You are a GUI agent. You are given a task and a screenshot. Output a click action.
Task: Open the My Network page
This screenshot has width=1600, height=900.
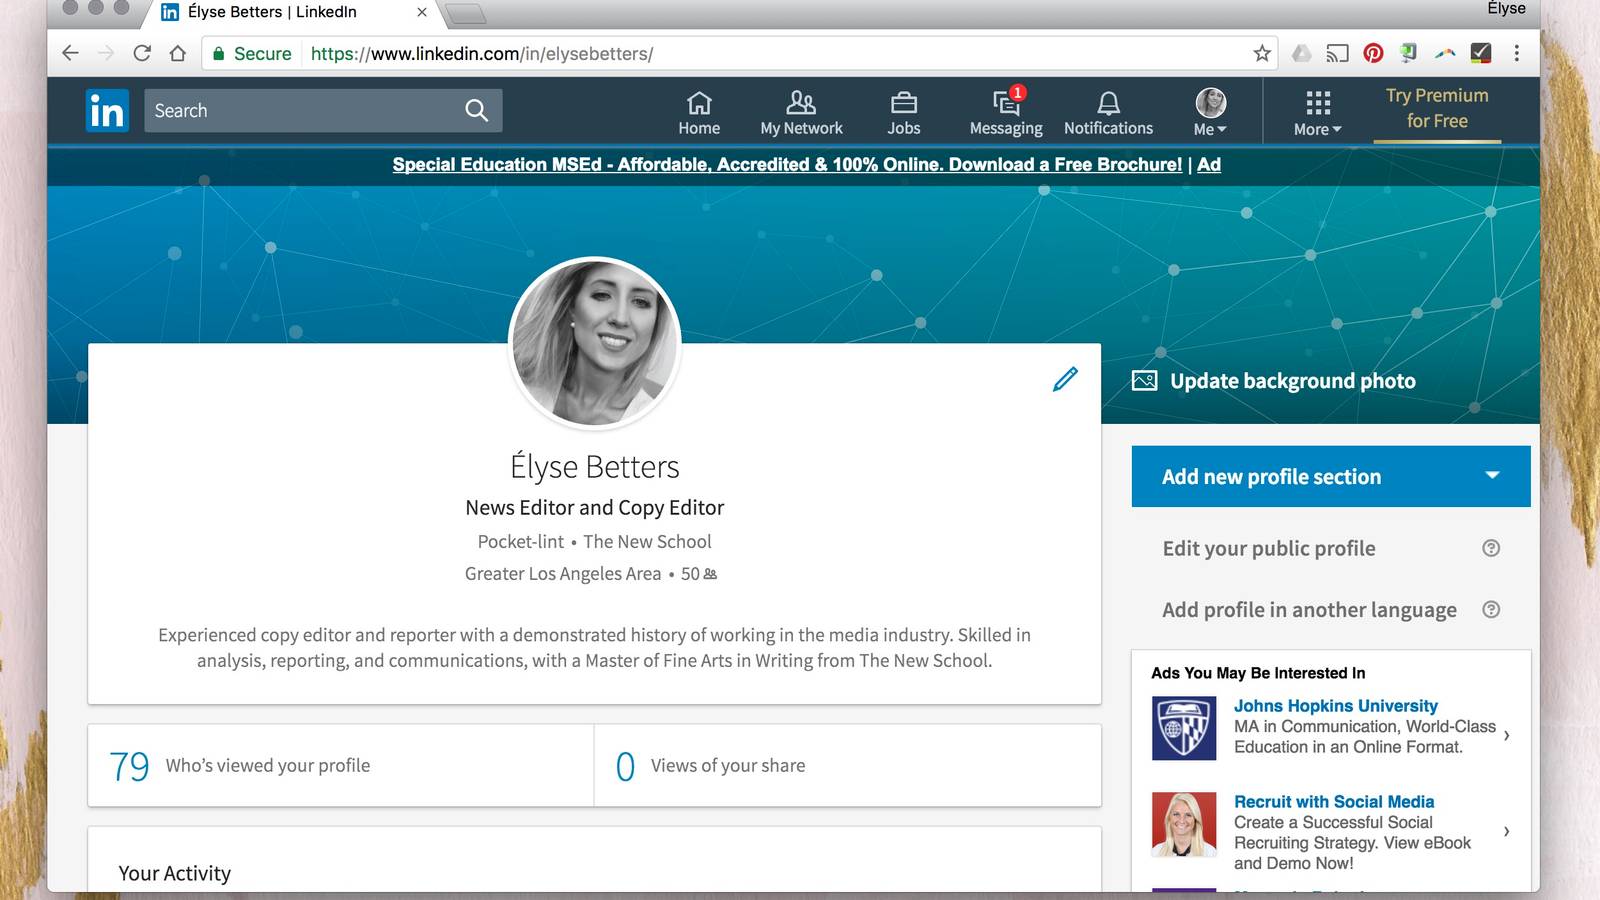point(801,113)
